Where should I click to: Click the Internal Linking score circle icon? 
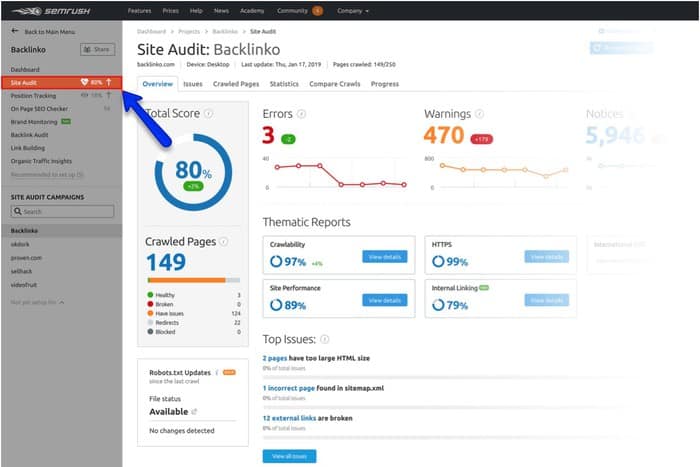(438, 305)
